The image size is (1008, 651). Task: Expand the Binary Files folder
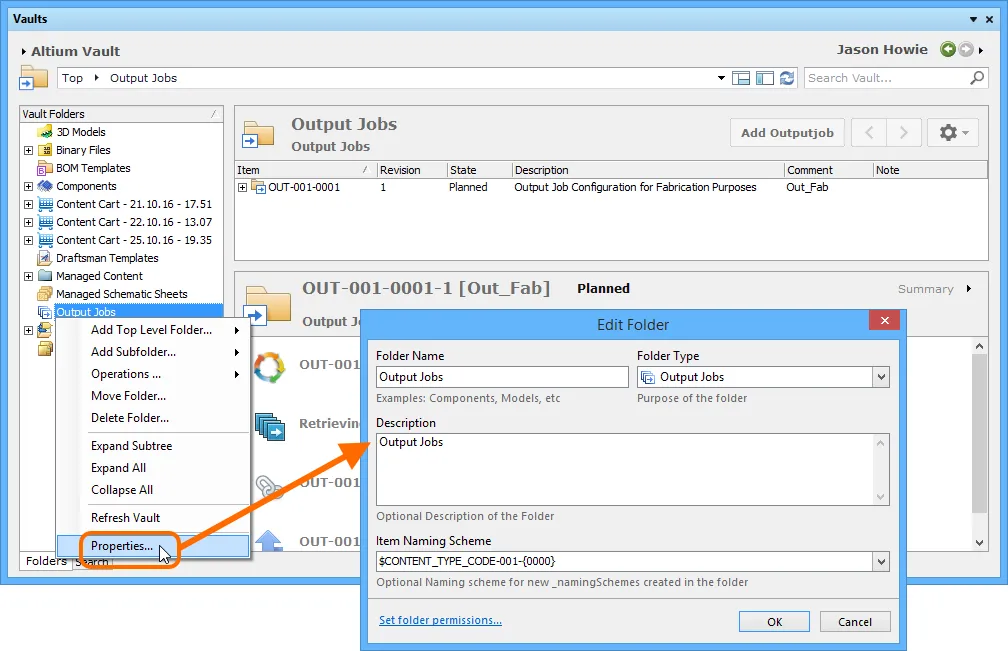pyautogui.click(x=28, y=150)
